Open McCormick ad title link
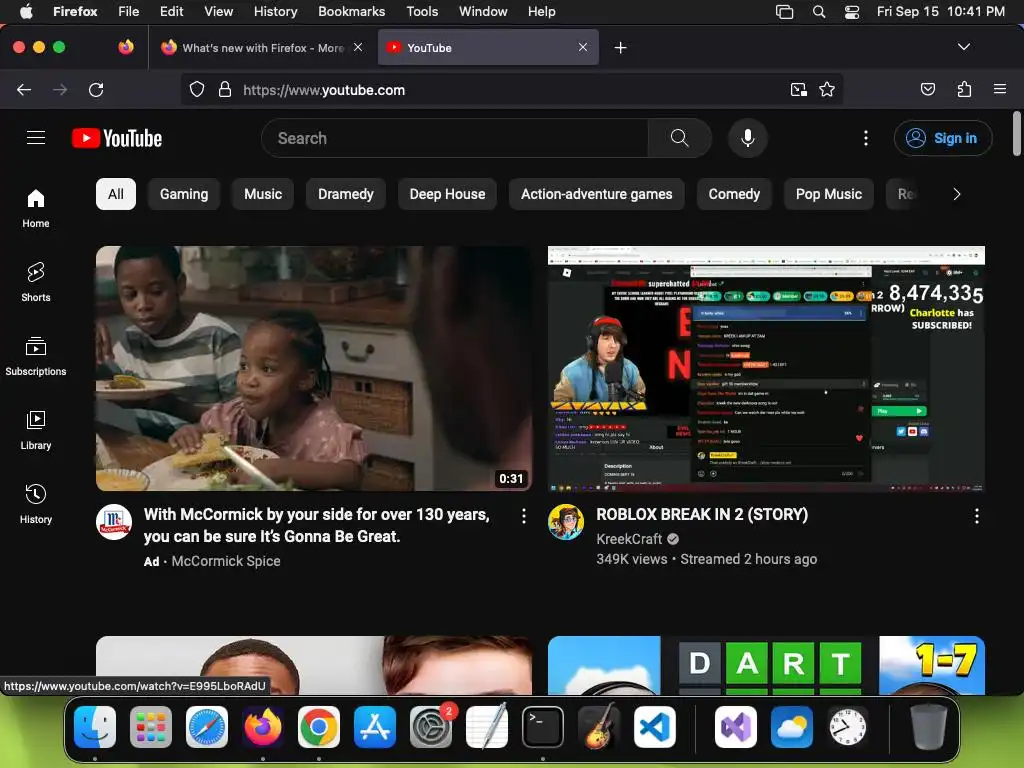Image resolution: width=1024 pixels, height=768 pixels. 317,525
